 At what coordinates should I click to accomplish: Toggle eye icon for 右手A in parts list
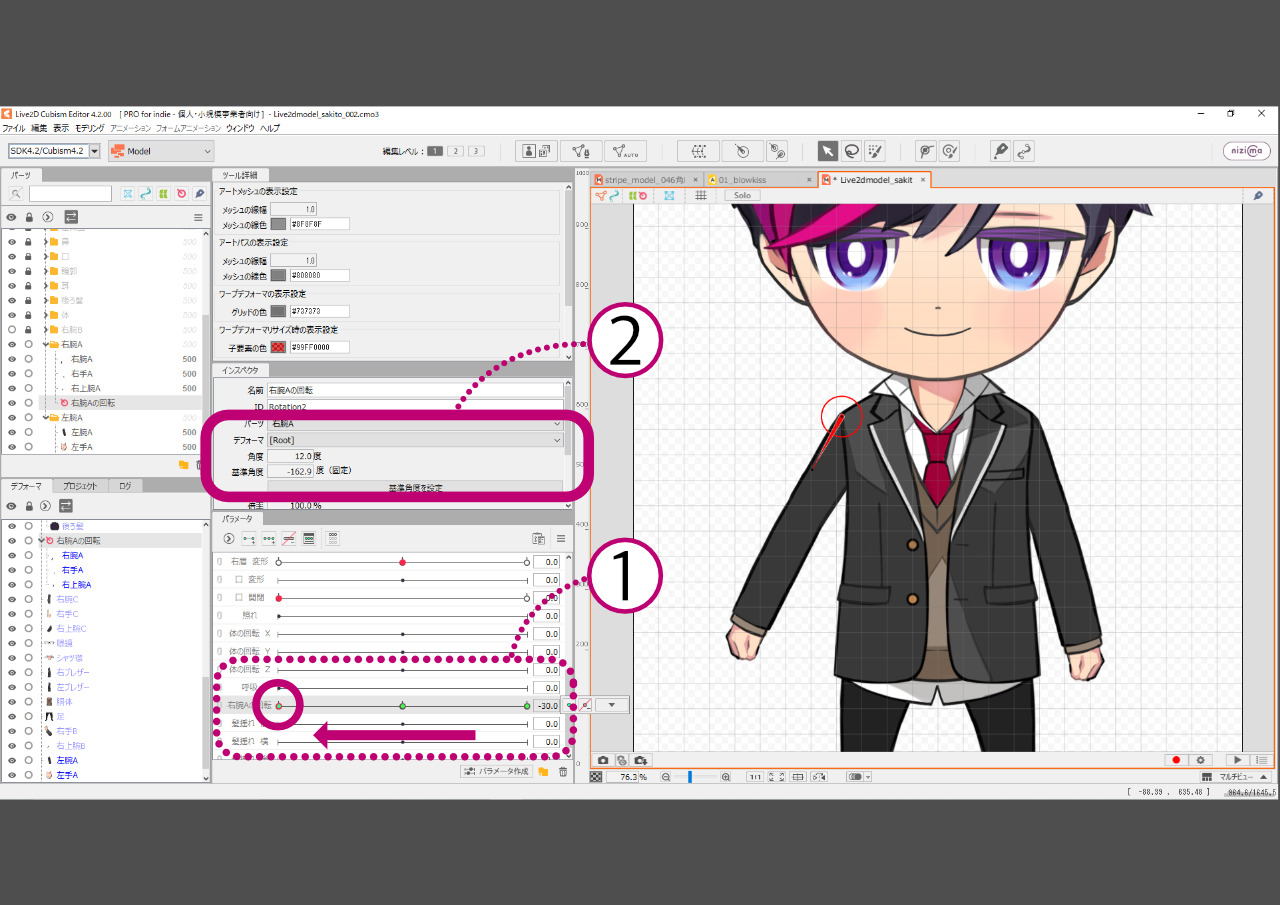coord(12,373)
